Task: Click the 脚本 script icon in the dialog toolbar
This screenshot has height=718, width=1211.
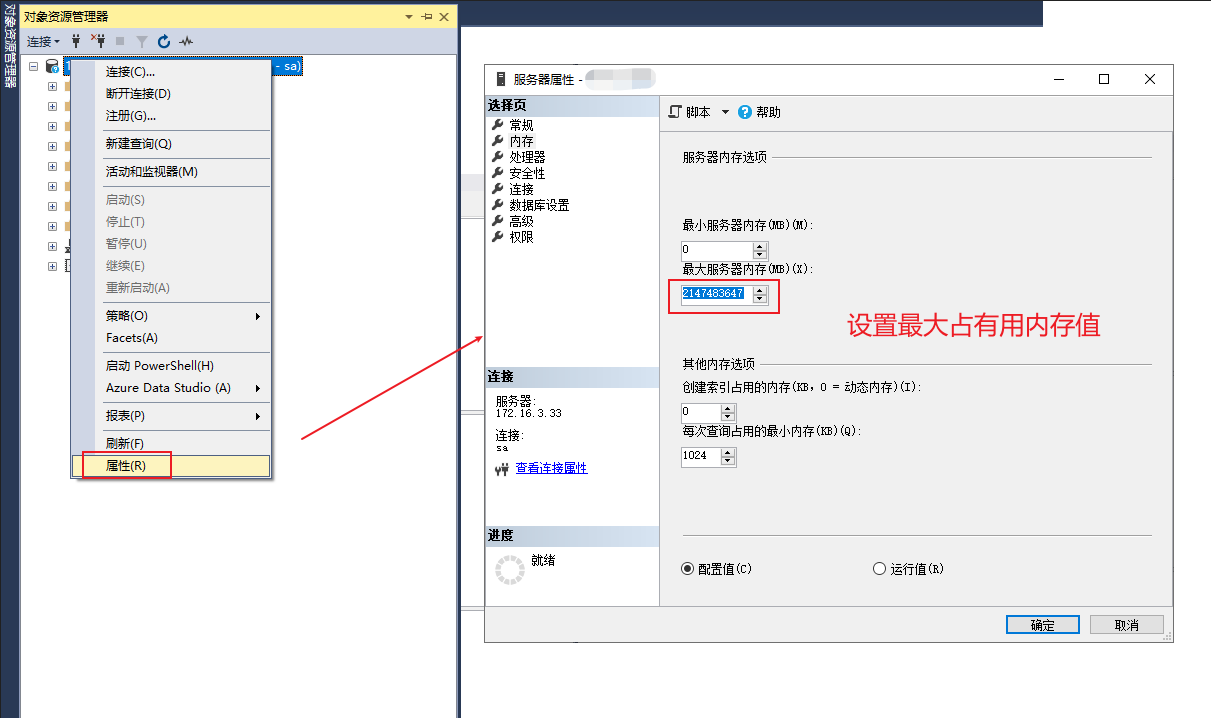Action: coord(675,112)
